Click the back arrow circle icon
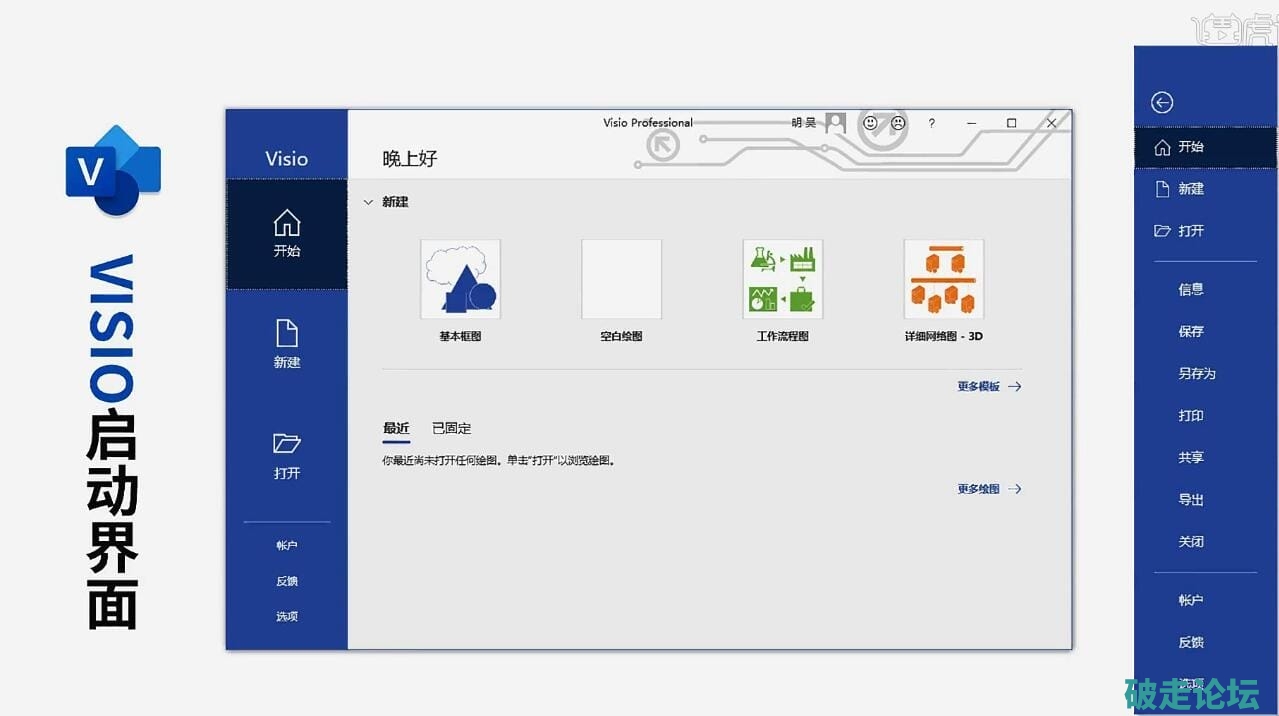 pyautogui.click(x=1162, y=102)
